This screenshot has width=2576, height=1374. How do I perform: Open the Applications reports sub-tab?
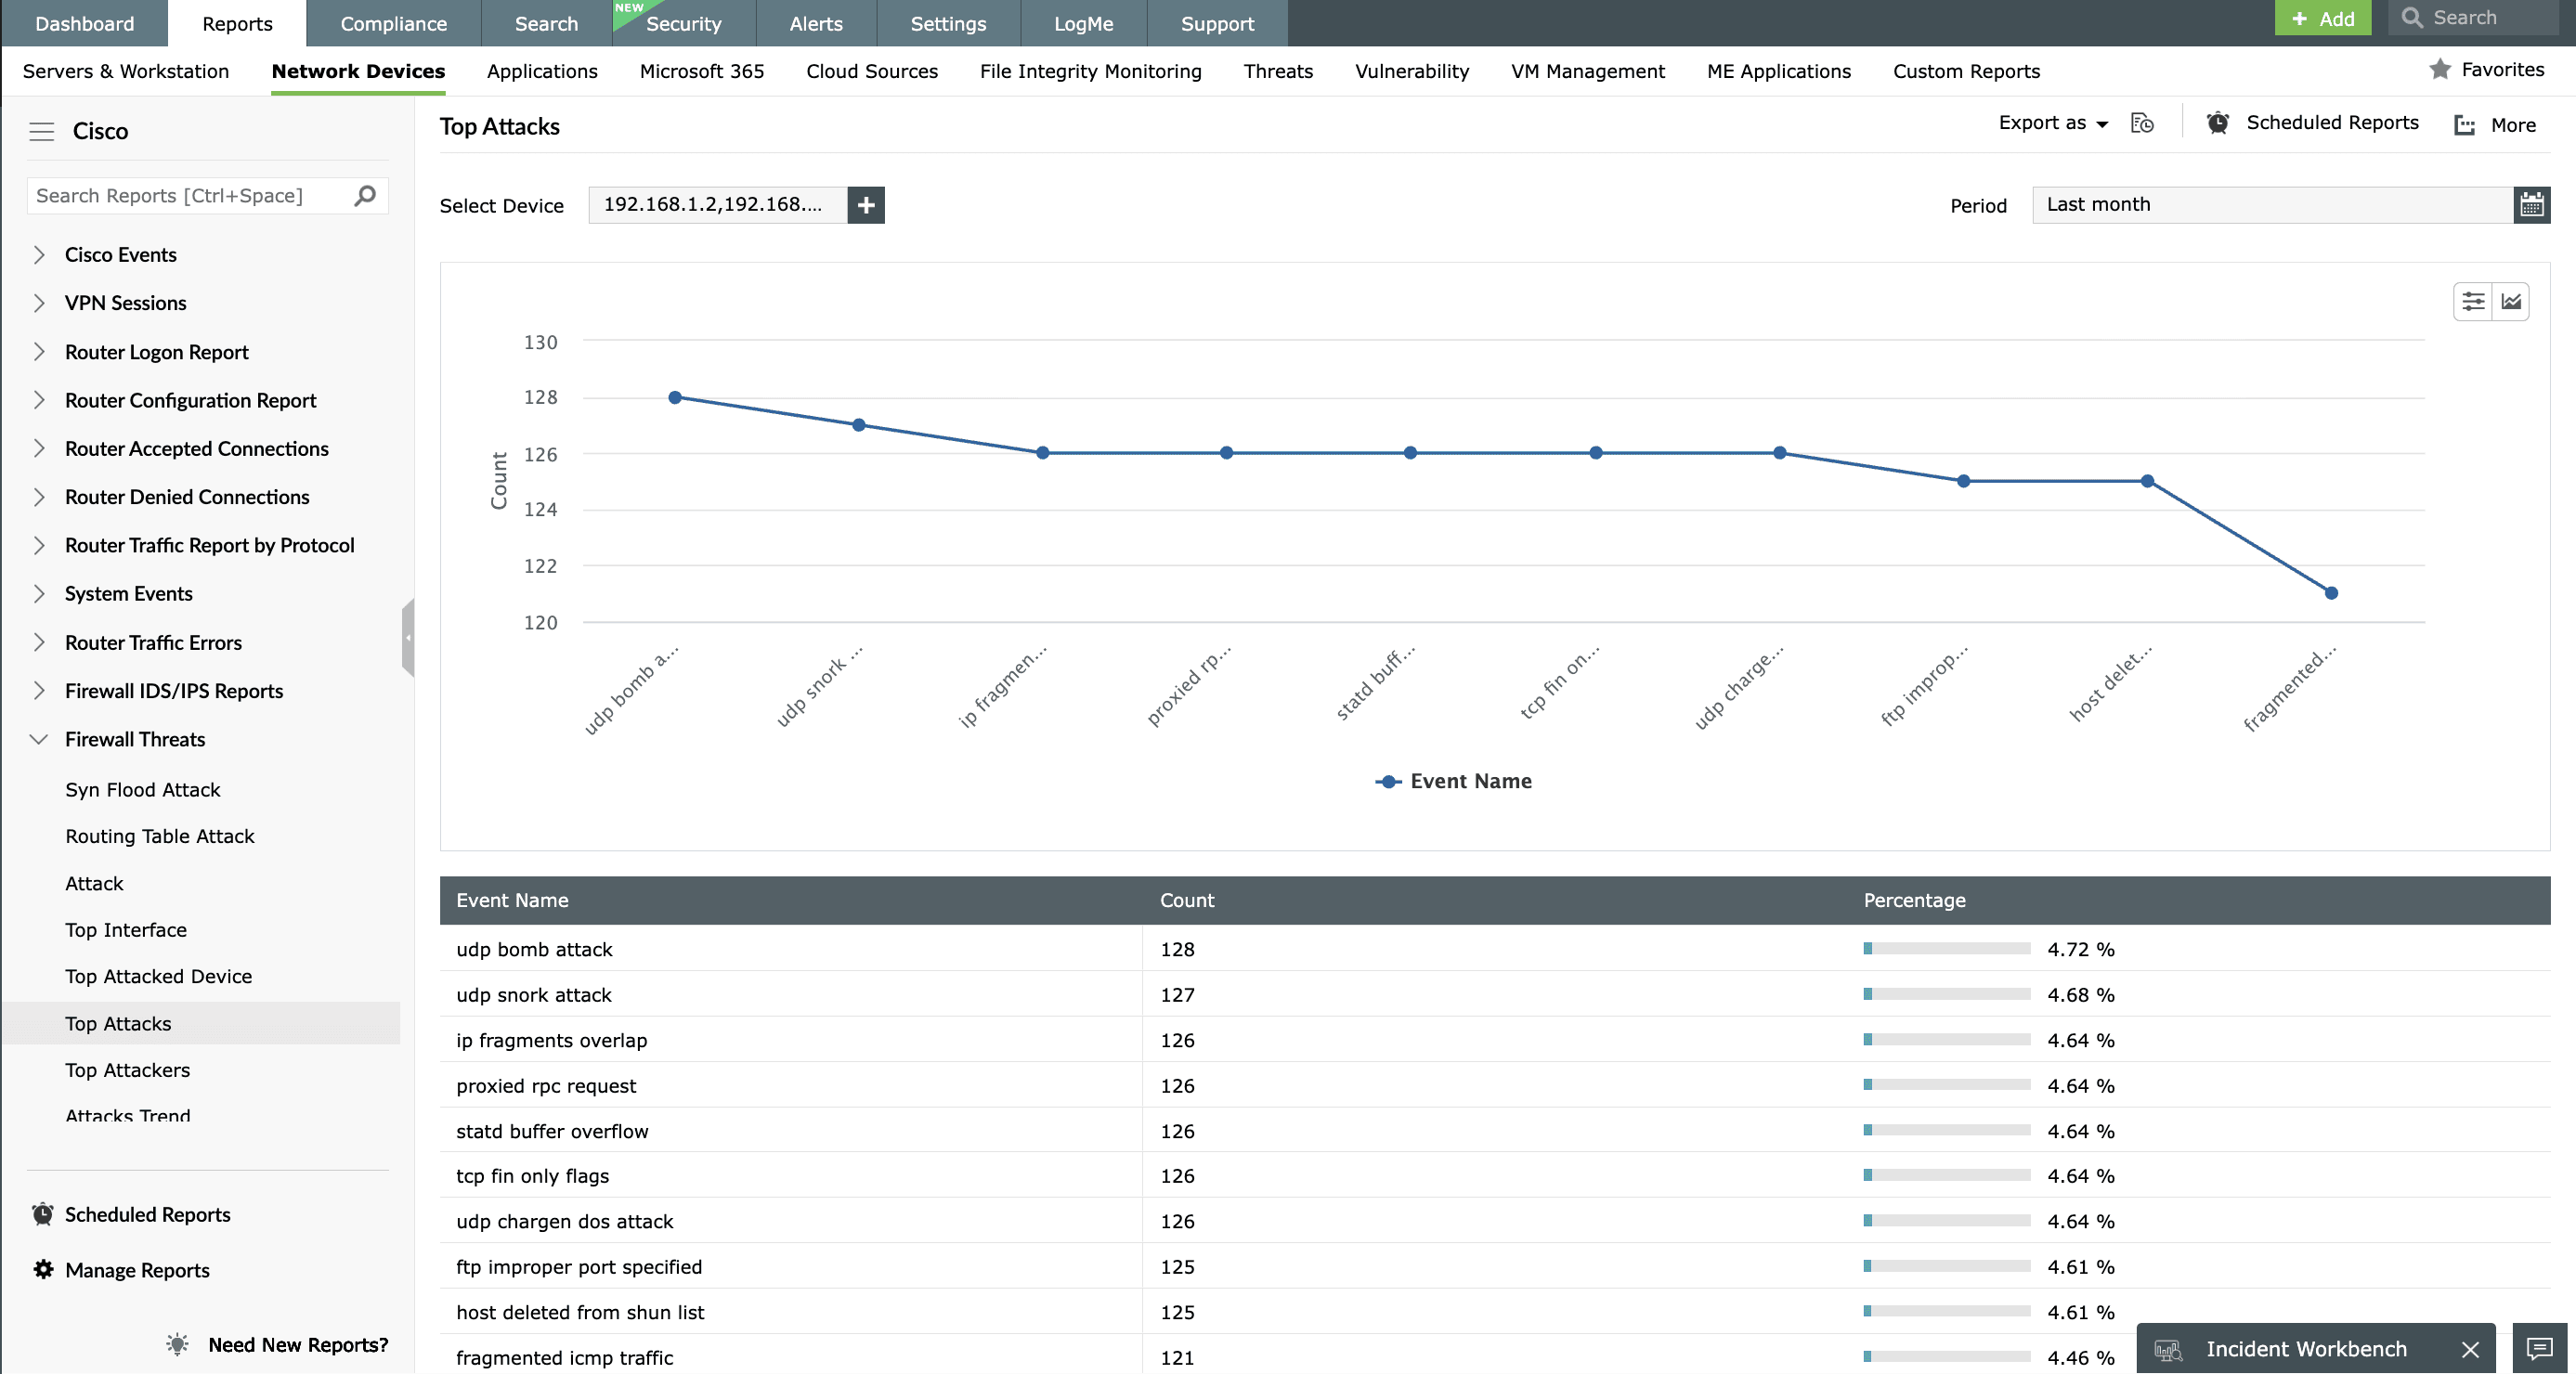pyautogui.click(x=542, y=71)
